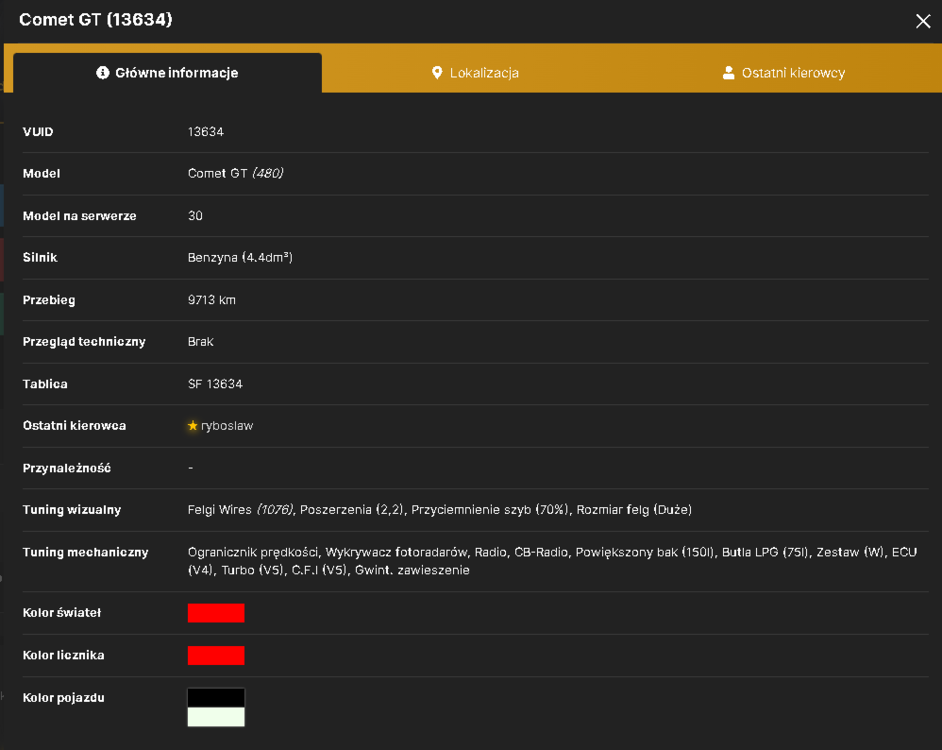
Task: Click the info icon on Główne informacje tab
Action: 103,73
